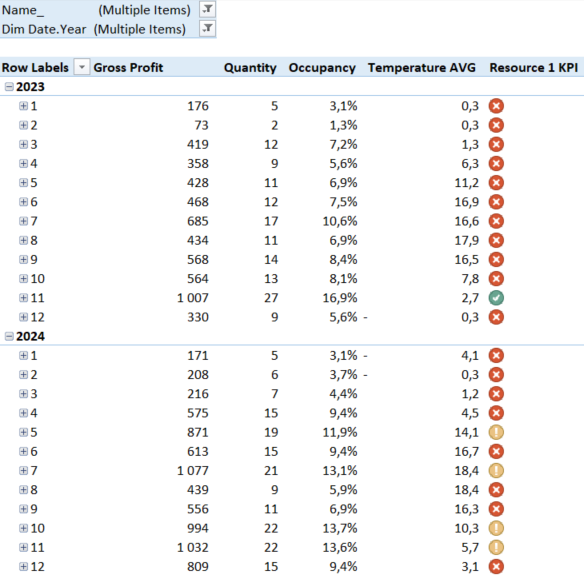Viewport: 584px width, 578px height.
Task: Click yellow warning KPI icon for 2024 month 10
Action: point(496,528)
